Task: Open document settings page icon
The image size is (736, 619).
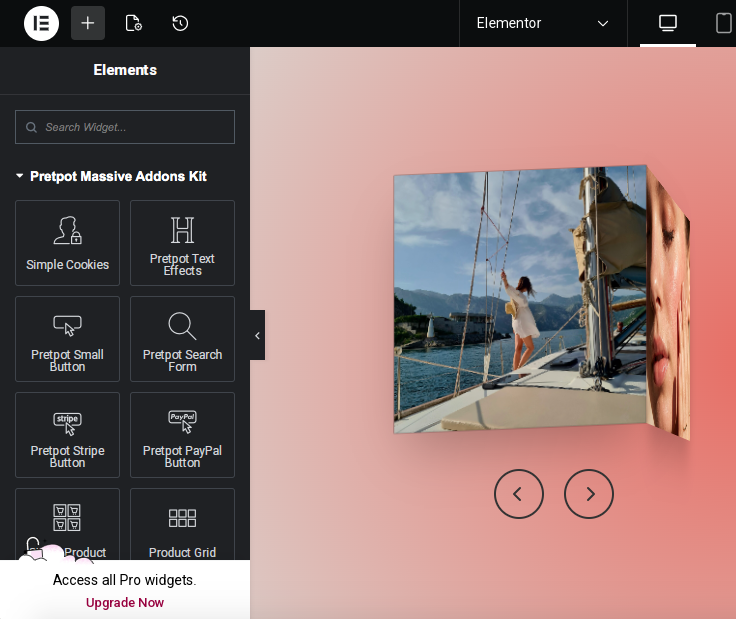Action: [133, 23]
